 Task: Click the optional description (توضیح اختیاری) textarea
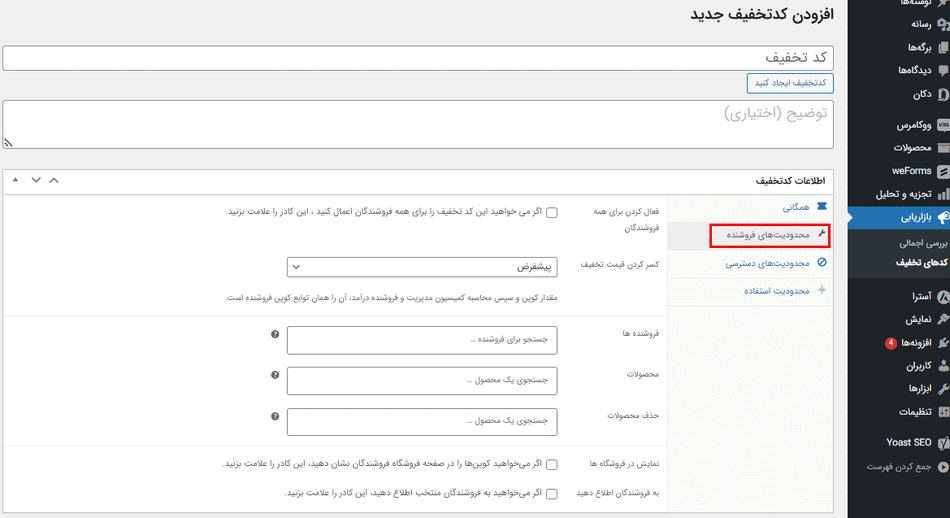tap(418, 125)
